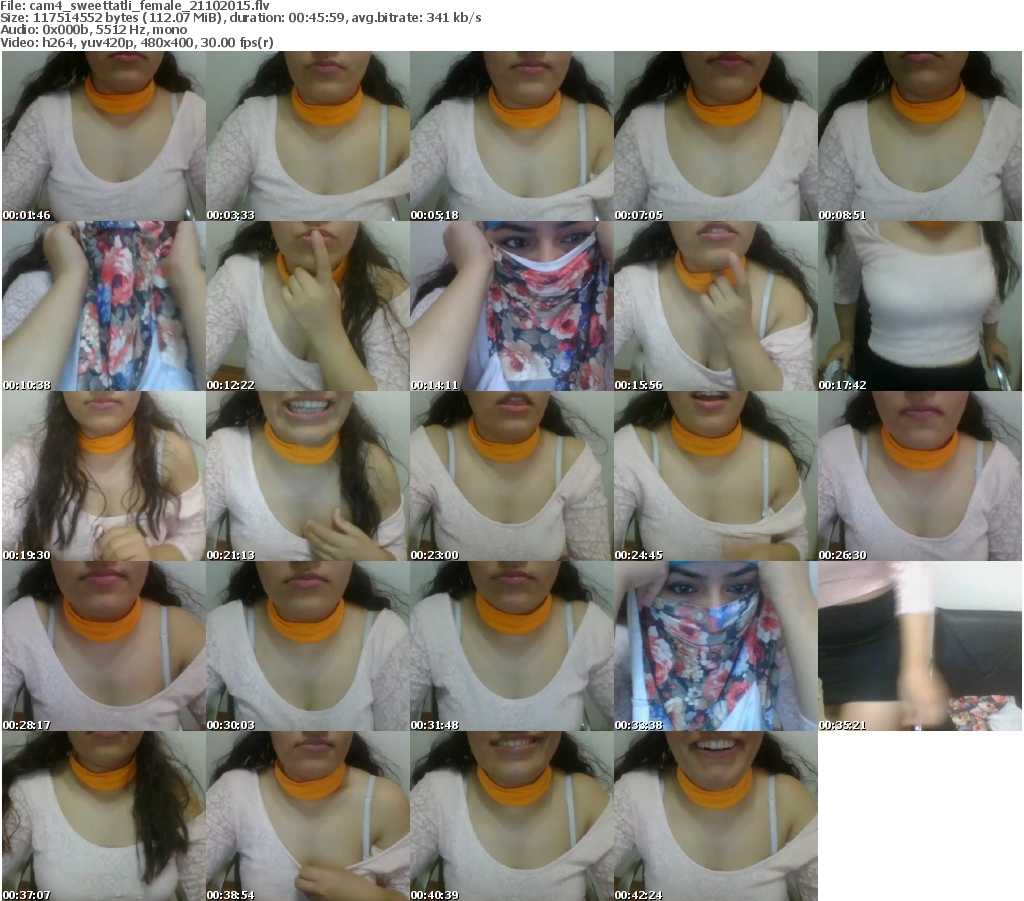Click the 00:28:17 thumbnail
Viewport: 1024px width, 901px height.
pyautogui.click(x=104, y=646)
